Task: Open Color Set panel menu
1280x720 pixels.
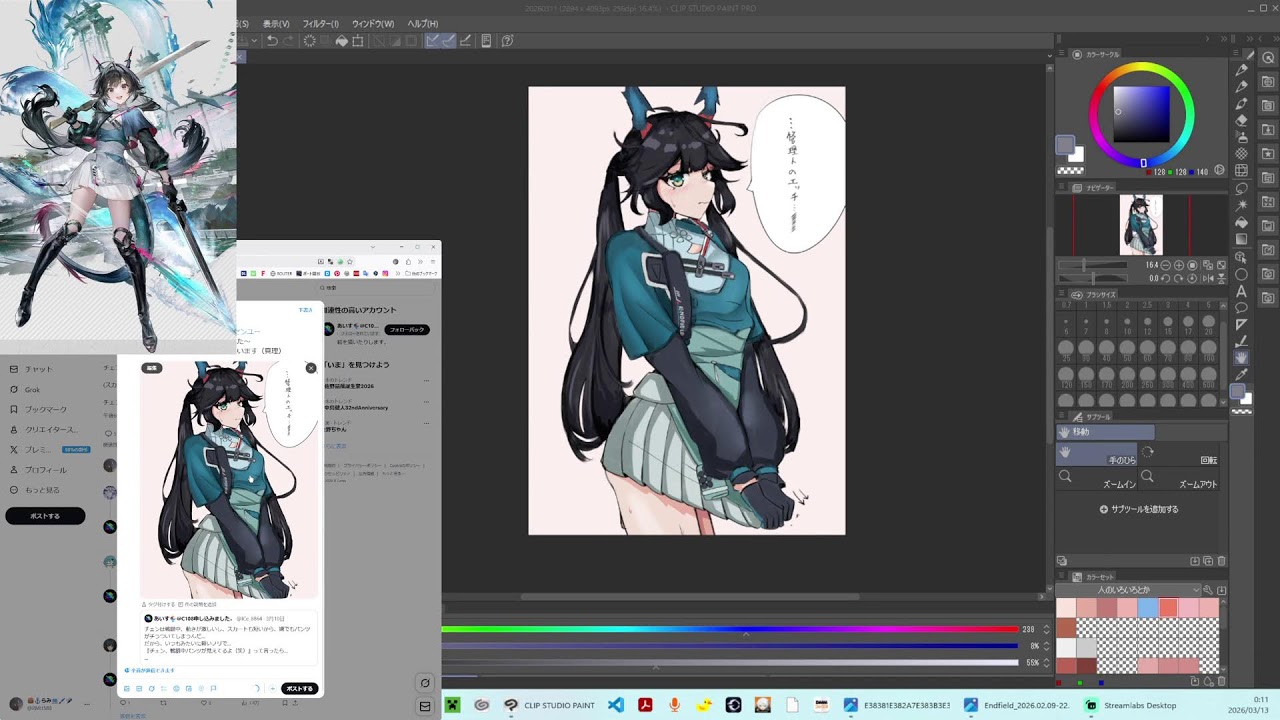Action: [1061, 576]
